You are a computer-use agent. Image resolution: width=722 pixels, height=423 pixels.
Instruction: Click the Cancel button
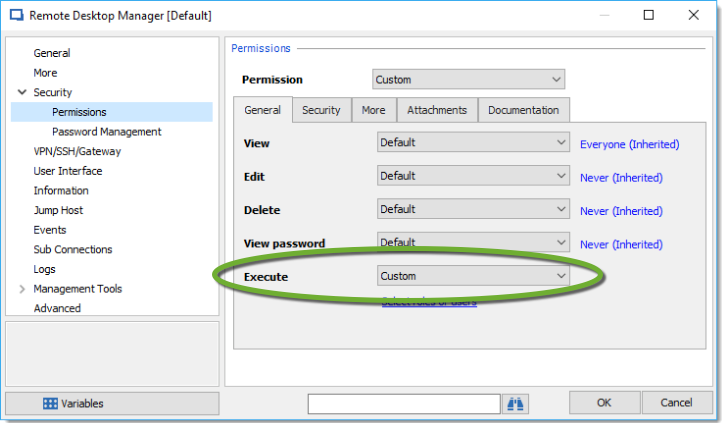pos(676,403)
